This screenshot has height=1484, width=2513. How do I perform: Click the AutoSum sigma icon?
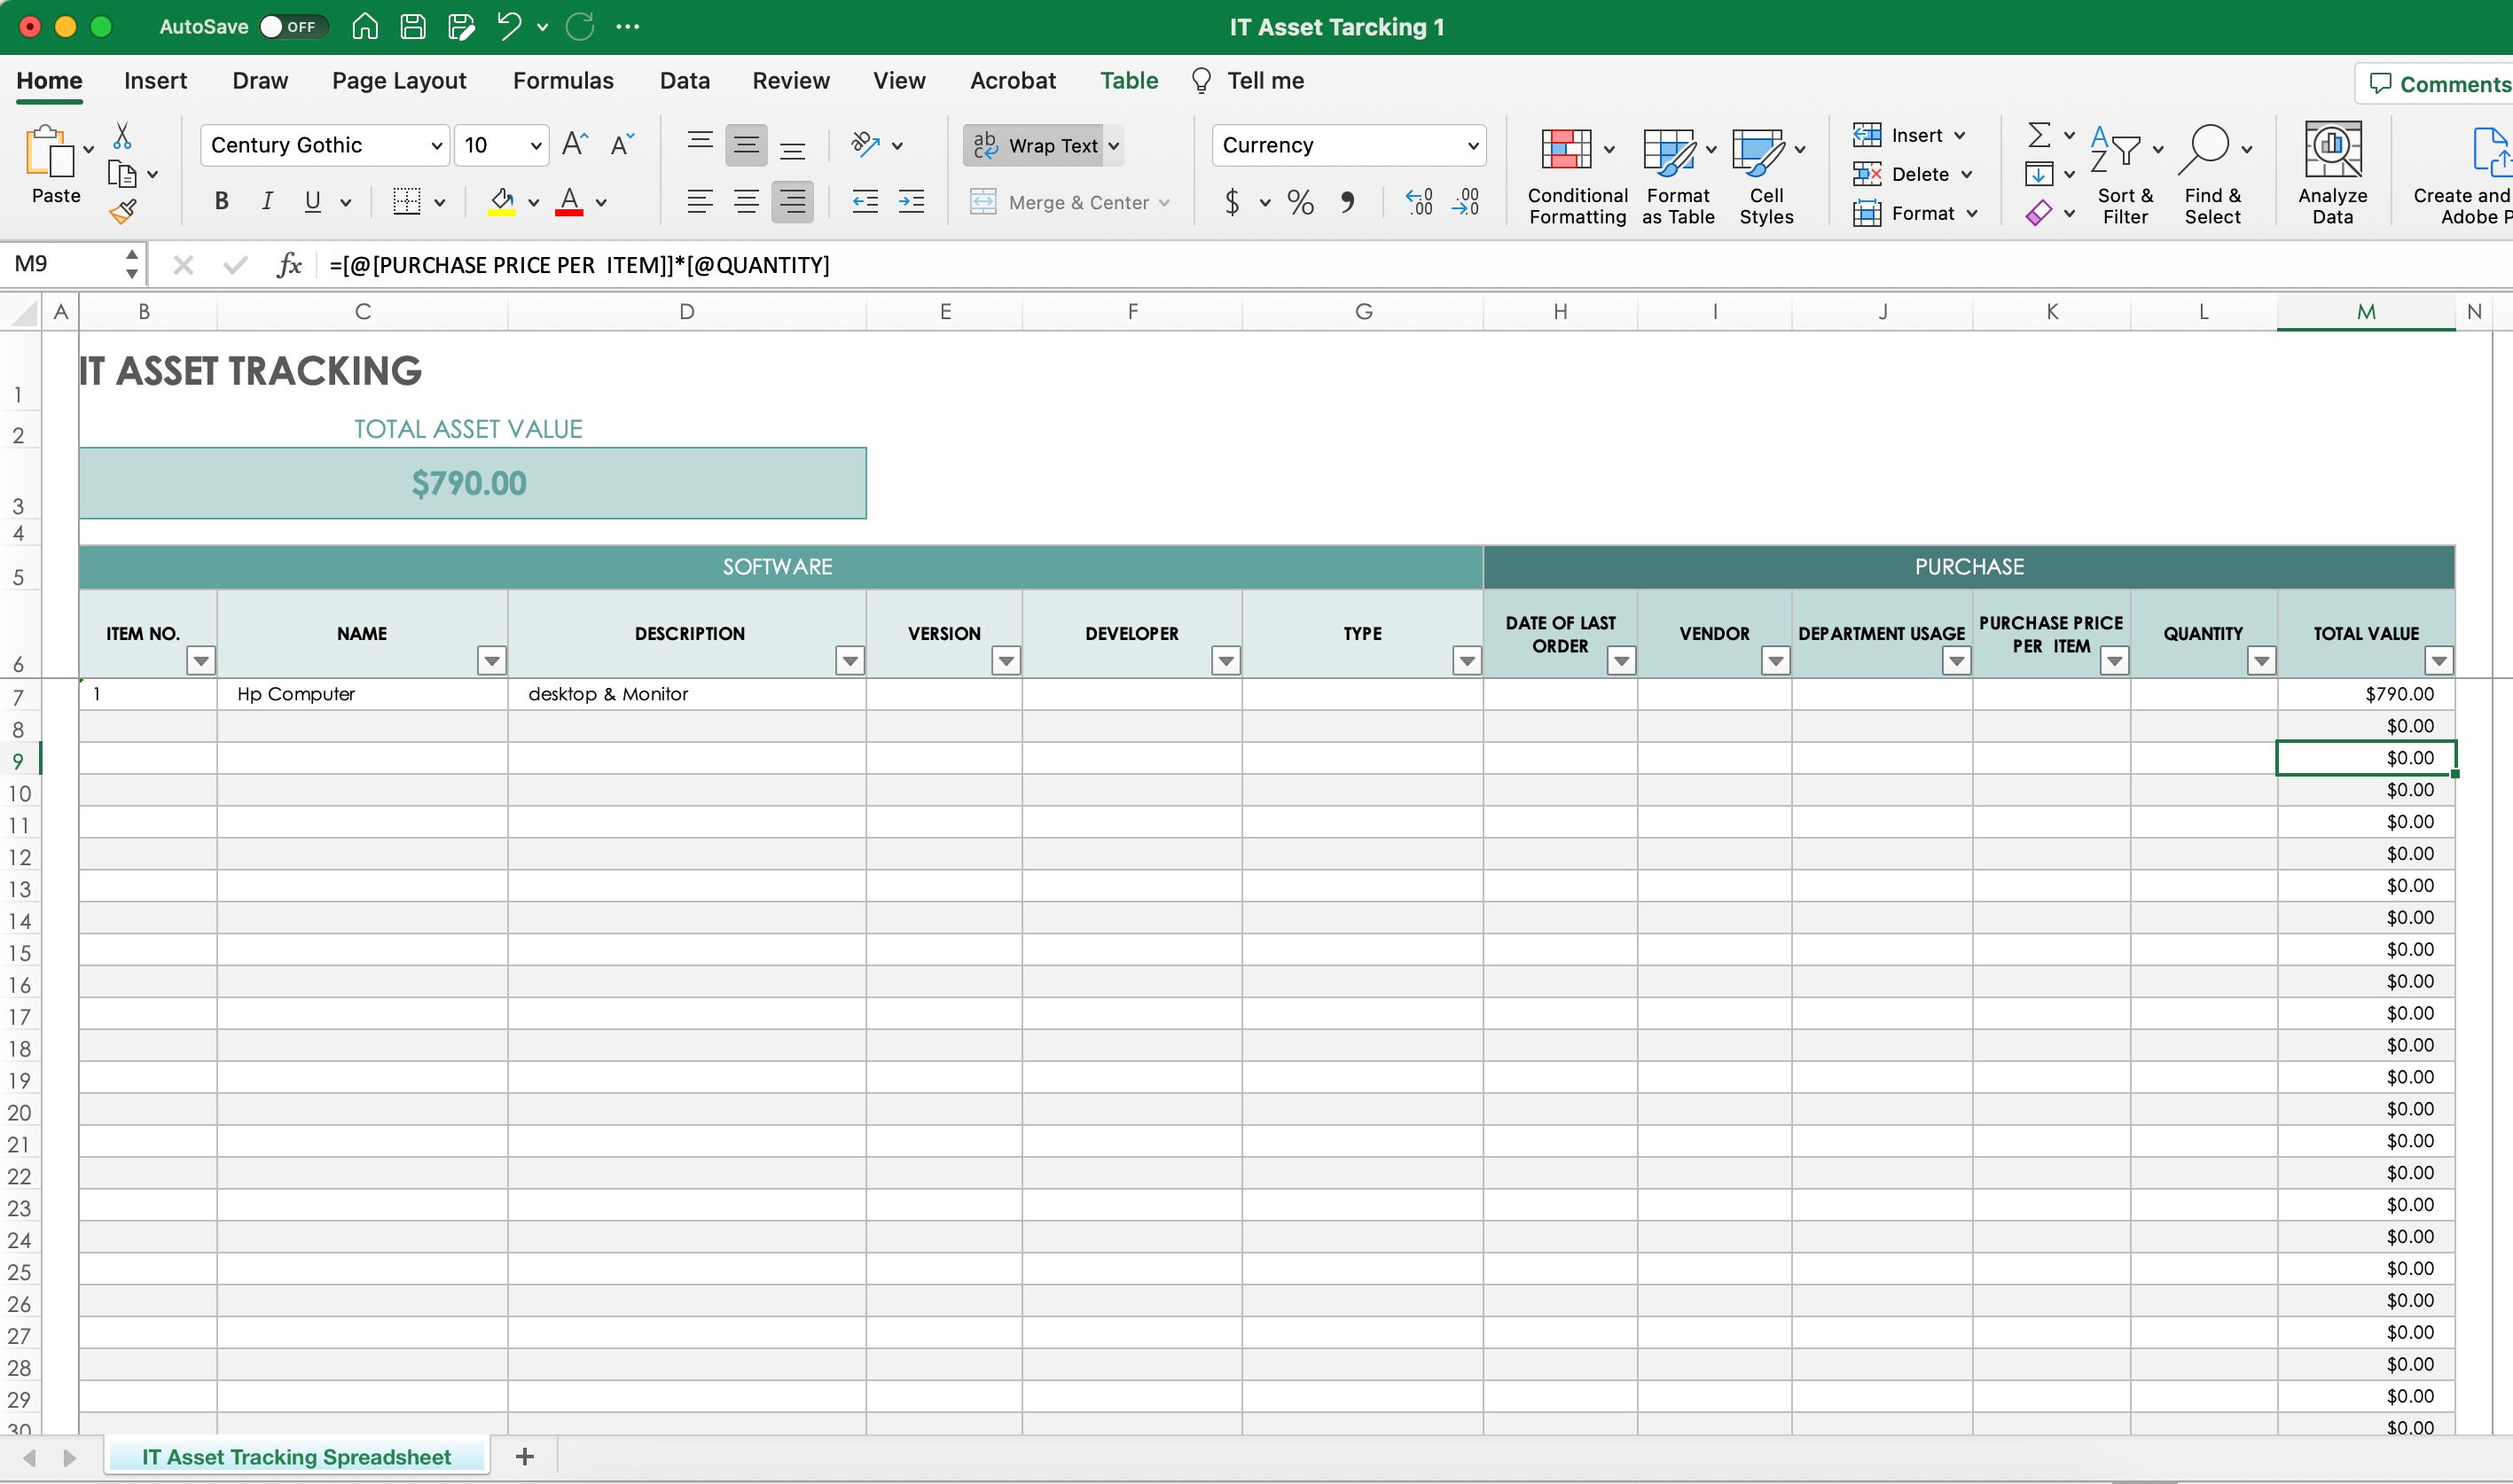pos(2039,134)
